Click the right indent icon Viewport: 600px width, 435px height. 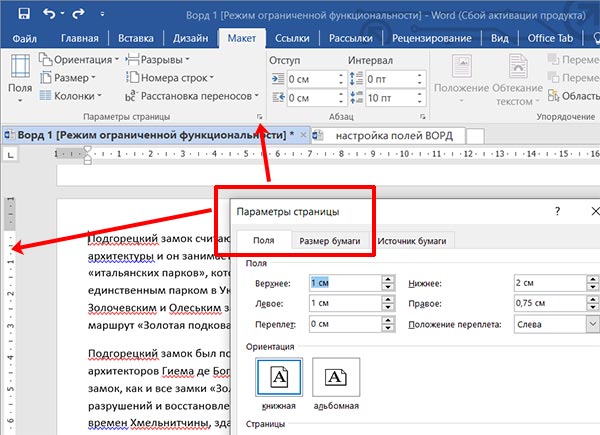[278, 98]
